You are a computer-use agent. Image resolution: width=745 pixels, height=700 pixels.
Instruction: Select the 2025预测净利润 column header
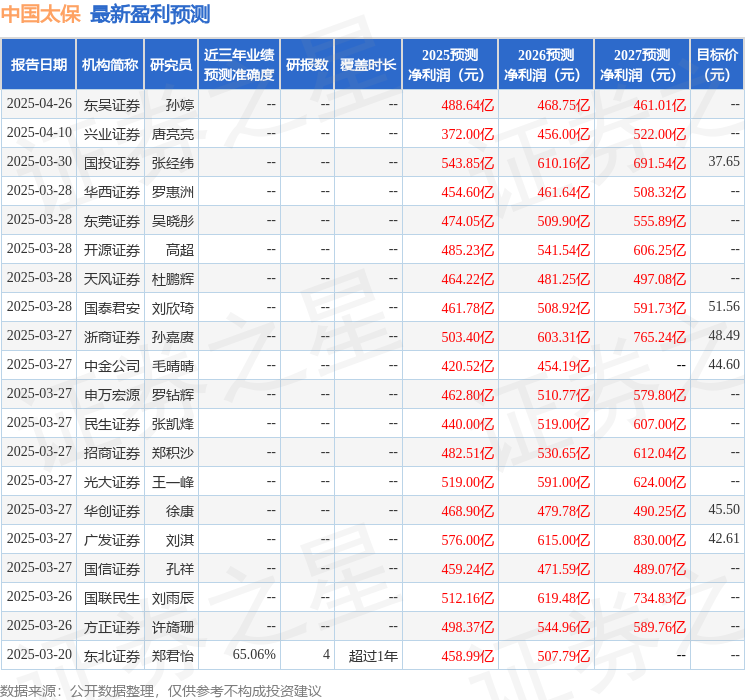point(450,65)
